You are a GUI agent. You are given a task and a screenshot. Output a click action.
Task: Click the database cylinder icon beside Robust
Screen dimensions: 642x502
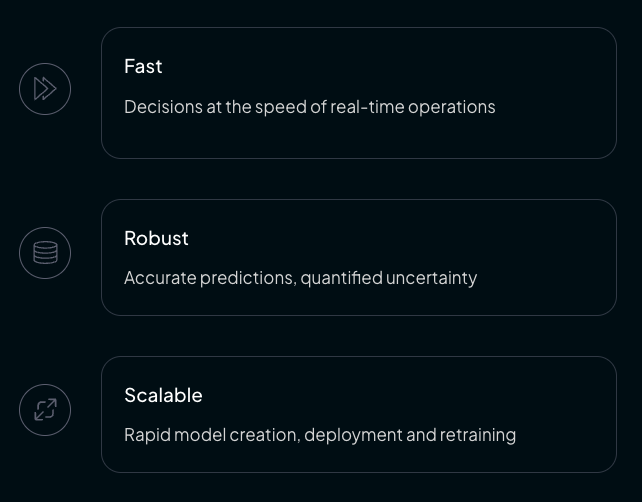45,253
